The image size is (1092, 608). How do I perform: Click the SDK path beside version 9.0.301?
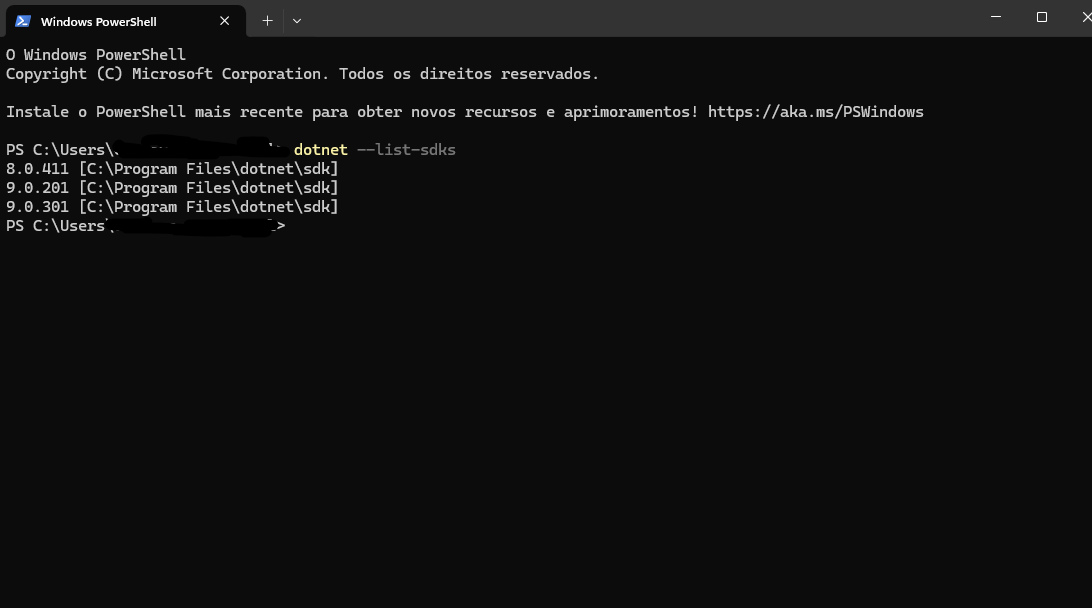coord(209,207)
